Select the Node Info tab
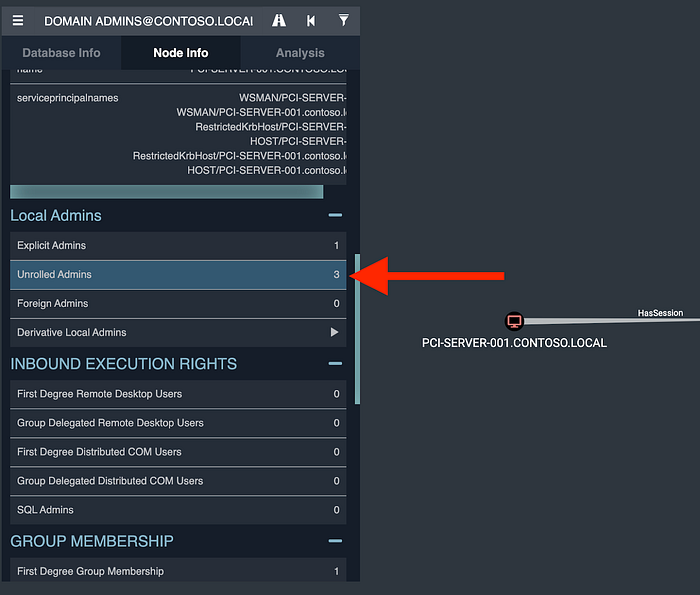 [x=181, y=53]
